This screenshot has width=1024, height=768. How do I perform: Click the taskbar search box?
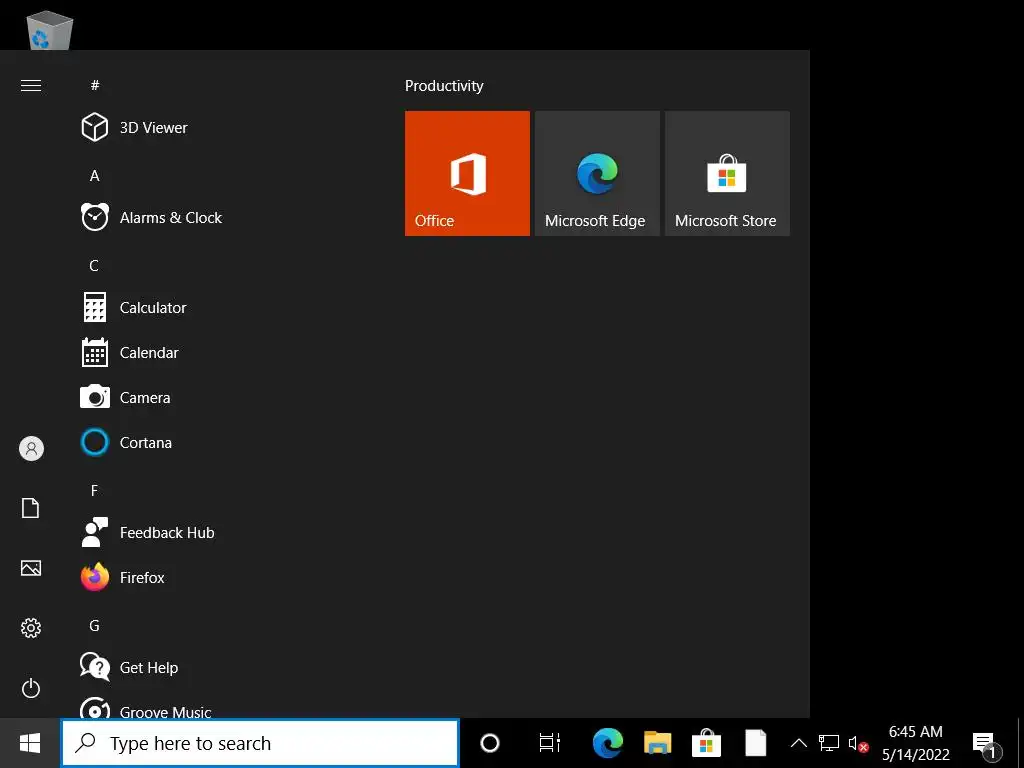pyautogui.click(x=261, y=743)
